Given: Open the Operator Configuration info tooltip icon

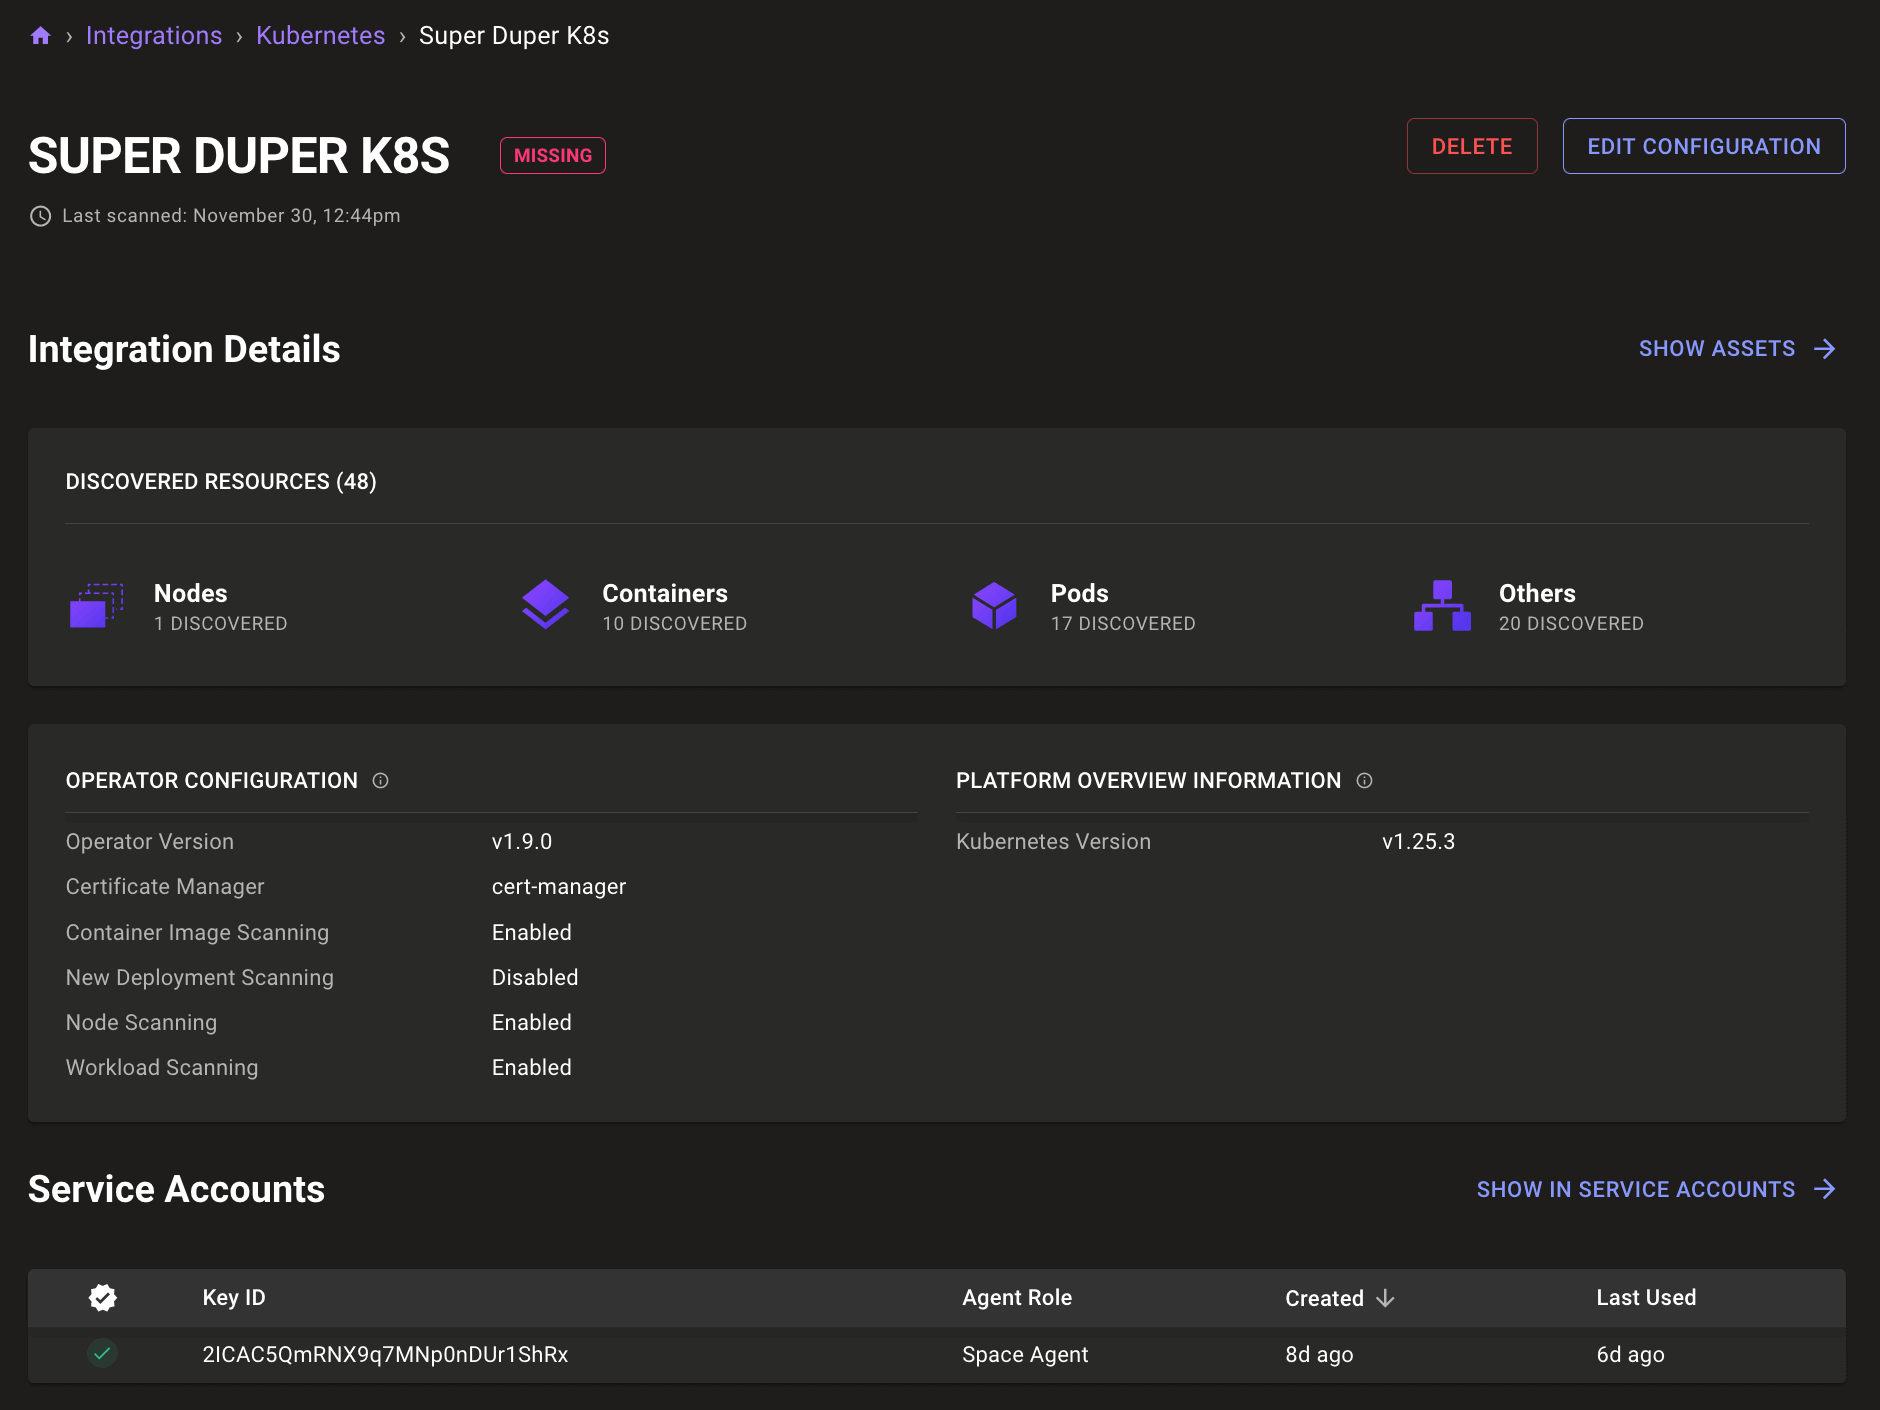Looking at the screenshot, I should tap(380, 781).
